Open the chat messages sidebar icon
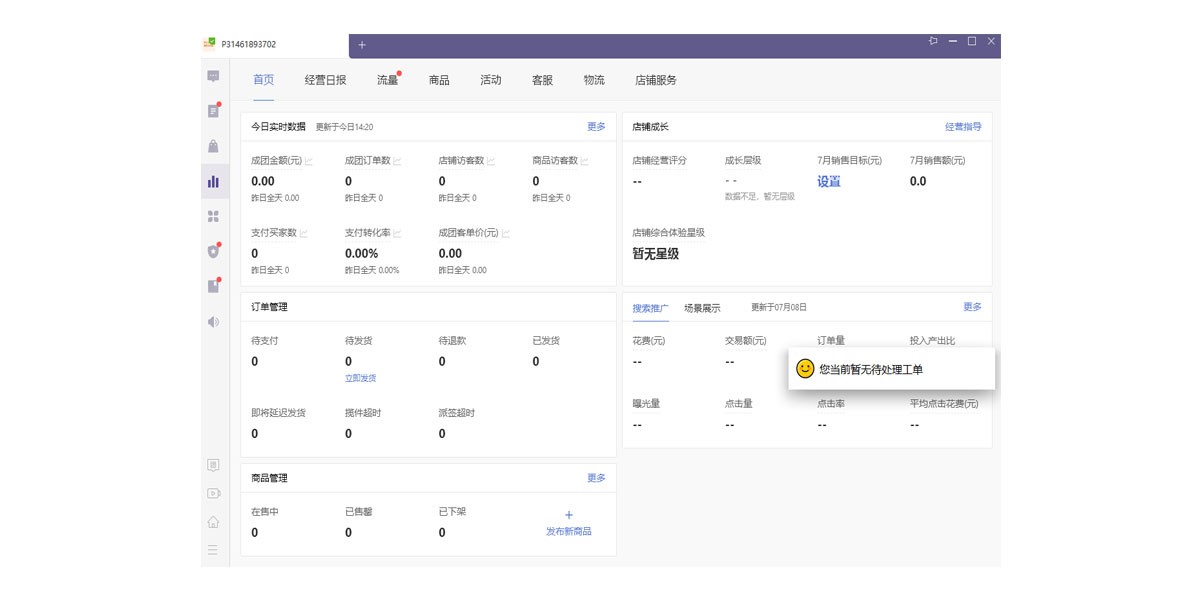 click(x=213, y=76)
